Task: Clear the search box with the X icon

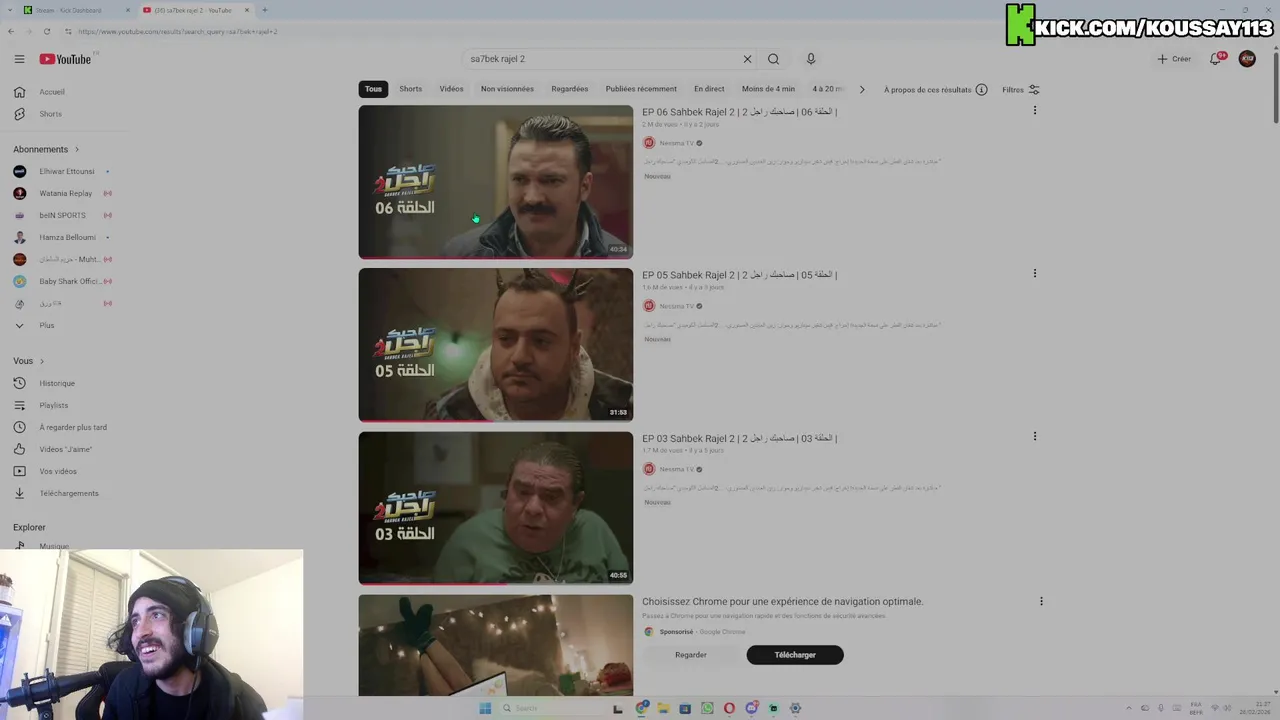Action: pos(747,59)
